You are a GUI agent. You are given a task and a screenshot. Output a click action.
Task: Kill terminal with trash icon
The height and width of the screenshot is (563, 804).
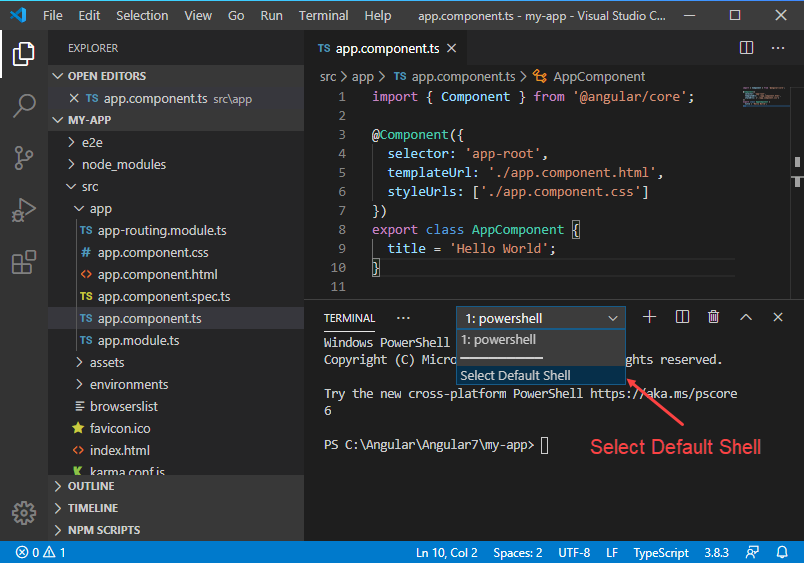point(713,317)
